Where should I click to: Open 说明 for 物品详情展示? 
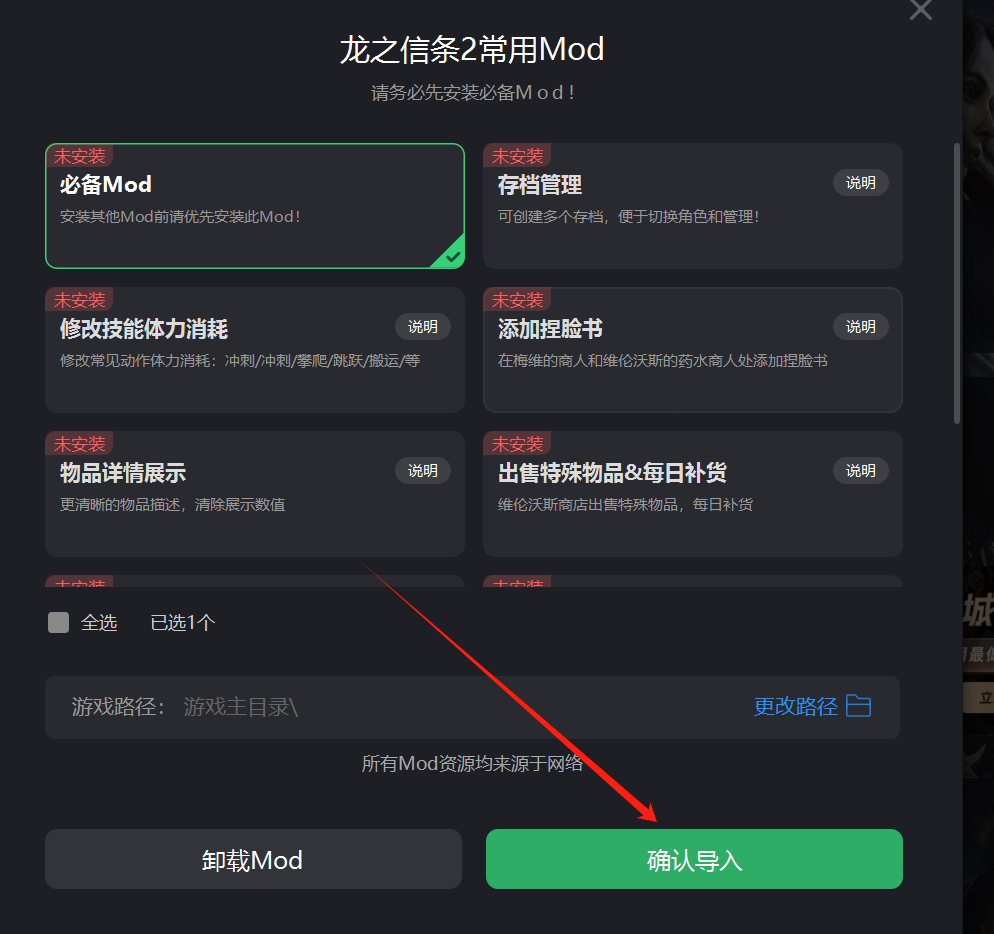tap(423, 470)
